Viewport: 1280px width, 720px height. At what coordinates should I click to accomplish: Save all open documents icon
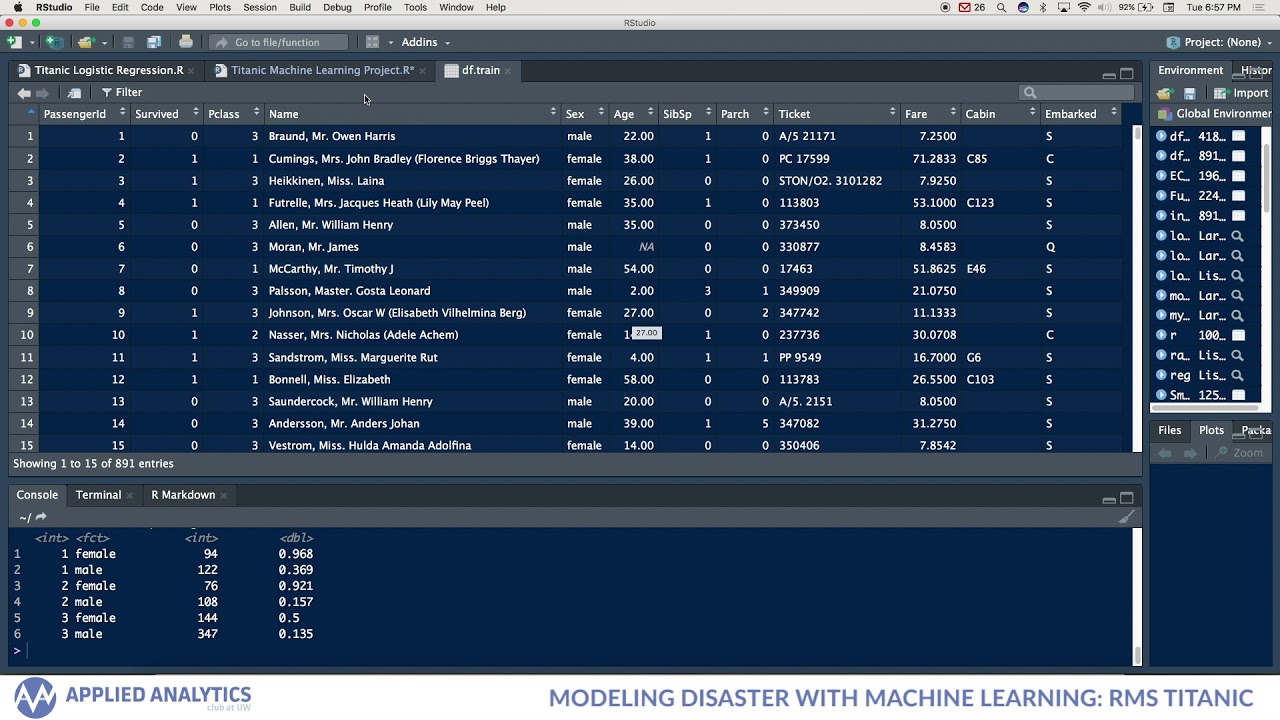(x=154, y=42)
